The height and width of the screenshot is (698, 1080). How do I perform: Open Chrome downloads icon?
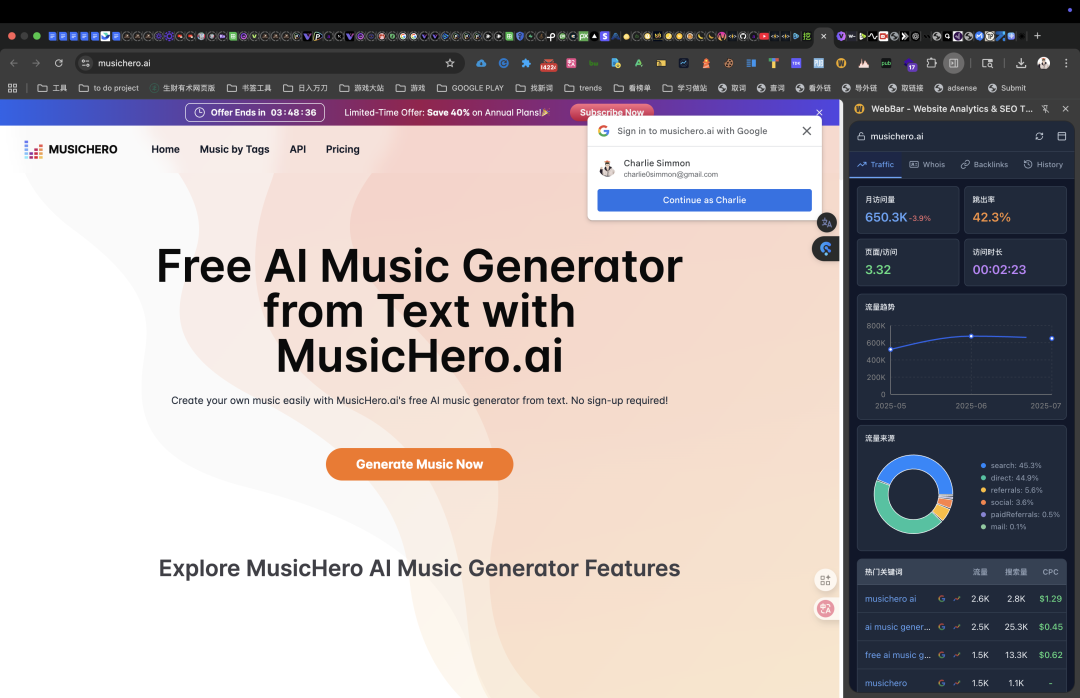(x=1021, y=63)
